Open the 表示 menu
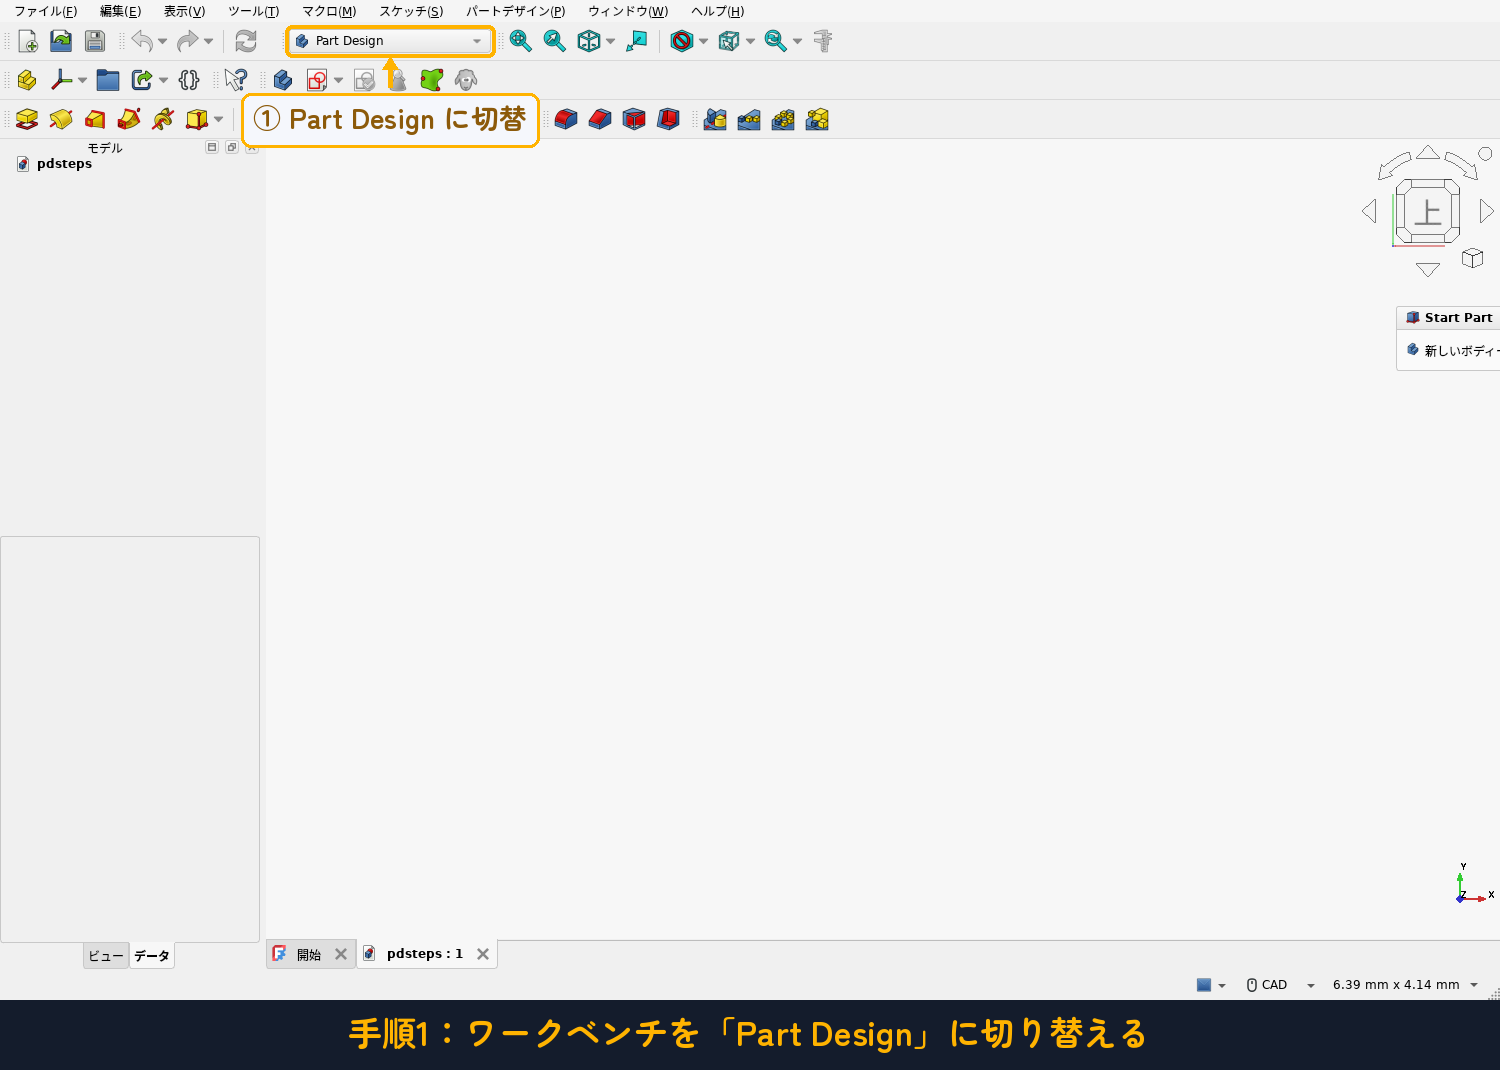The width and height of the screenshot is (1500, 1070). 184,11
